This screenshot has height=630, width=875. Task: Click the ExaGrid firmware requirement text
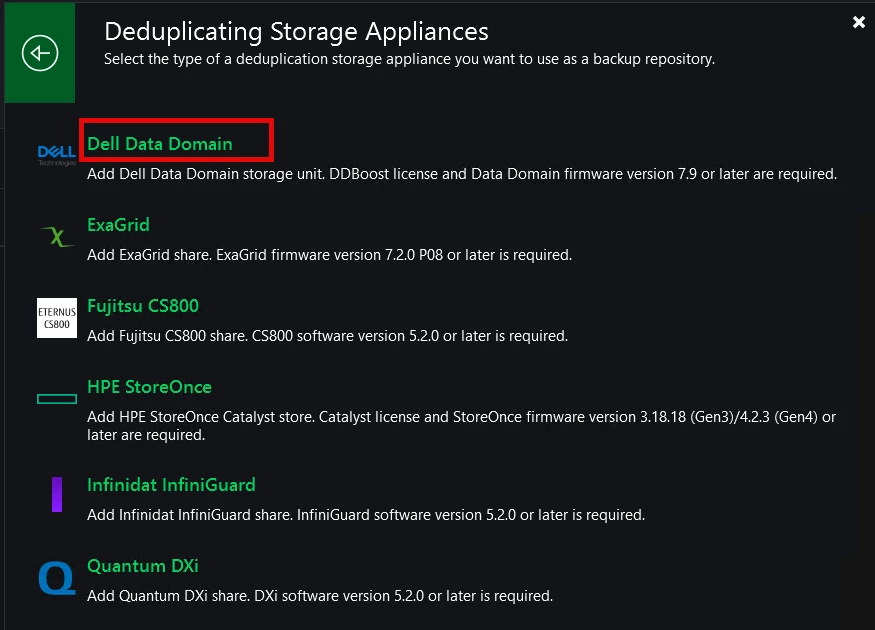click(x=329, y=255)
